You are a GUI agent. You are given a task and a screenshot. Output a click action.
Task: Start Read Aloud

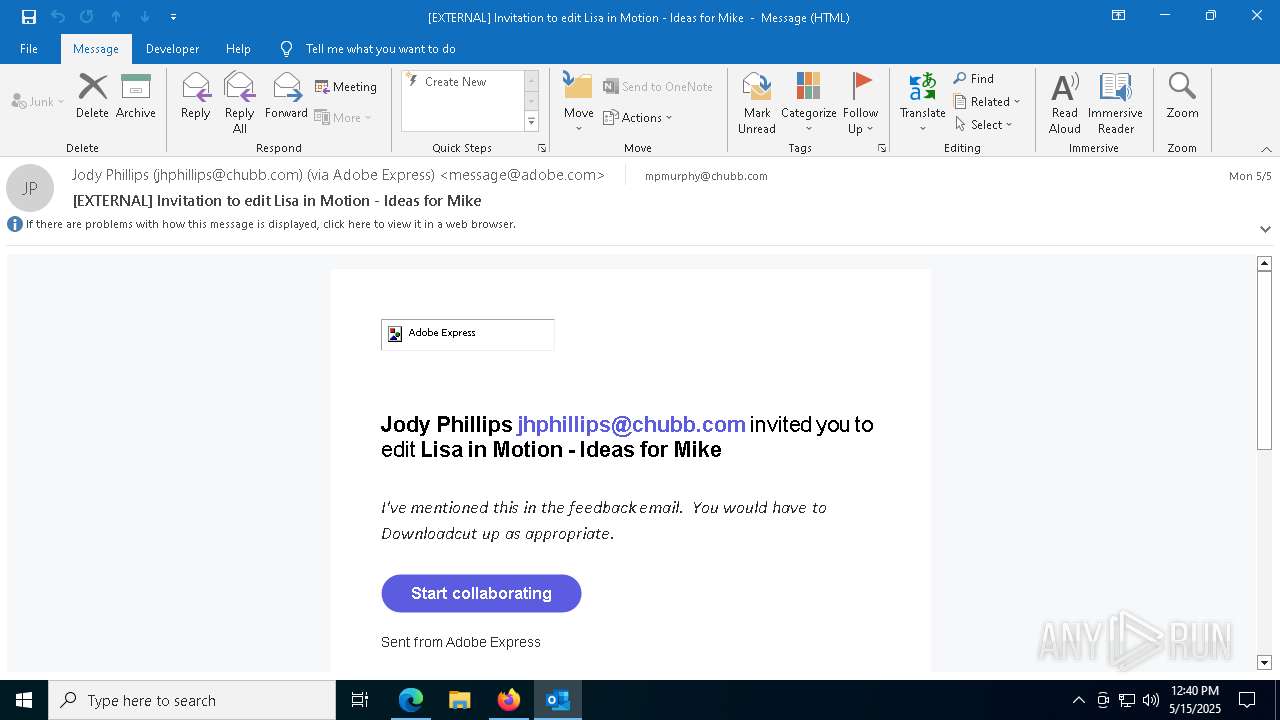click(1065, 103)
